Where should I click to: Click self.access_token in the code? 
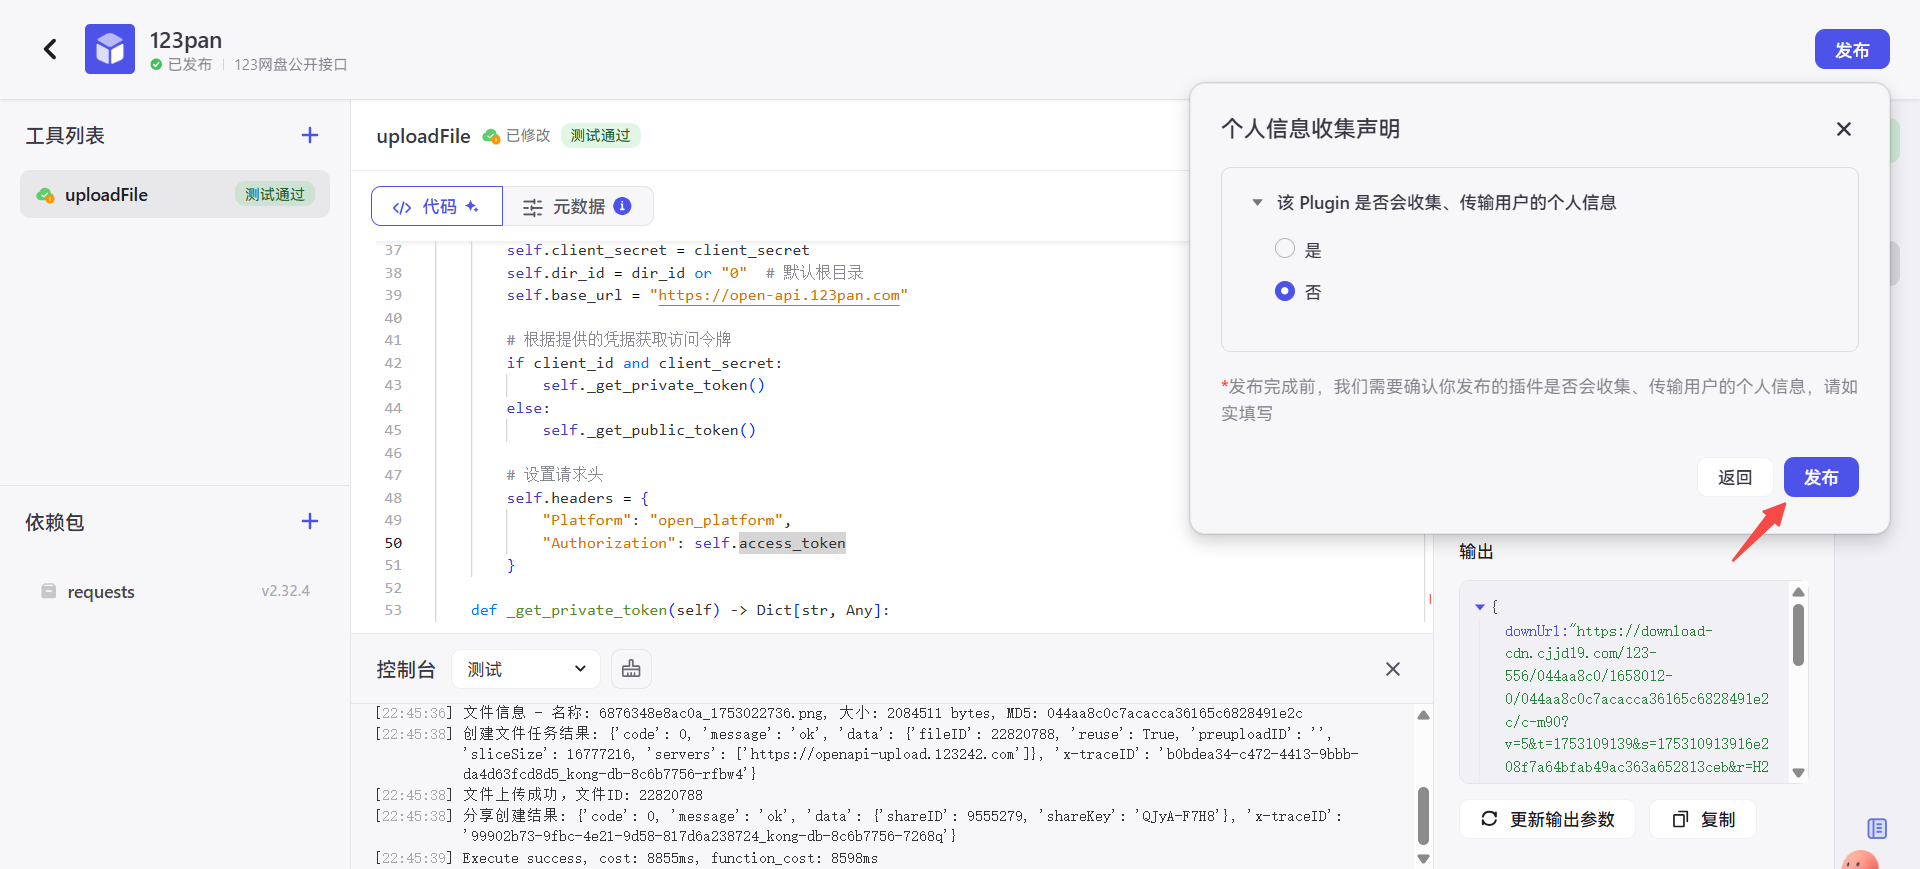tap(770, 543)
